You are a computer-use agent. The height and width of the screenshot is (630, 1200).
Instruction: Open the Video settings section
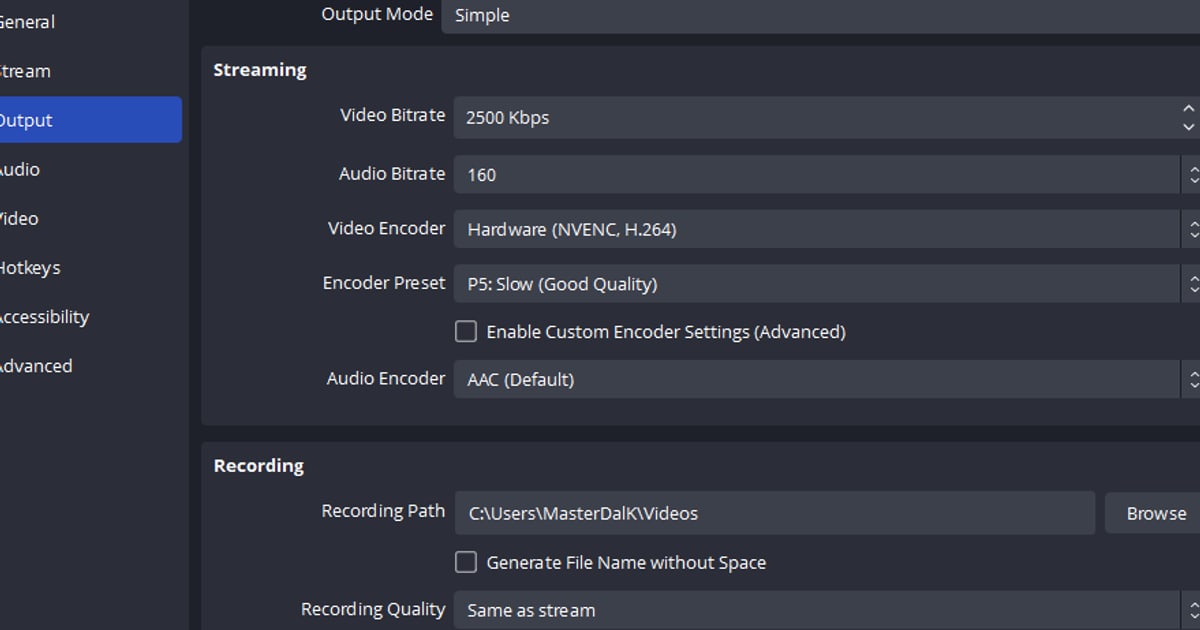coord(19,218)
